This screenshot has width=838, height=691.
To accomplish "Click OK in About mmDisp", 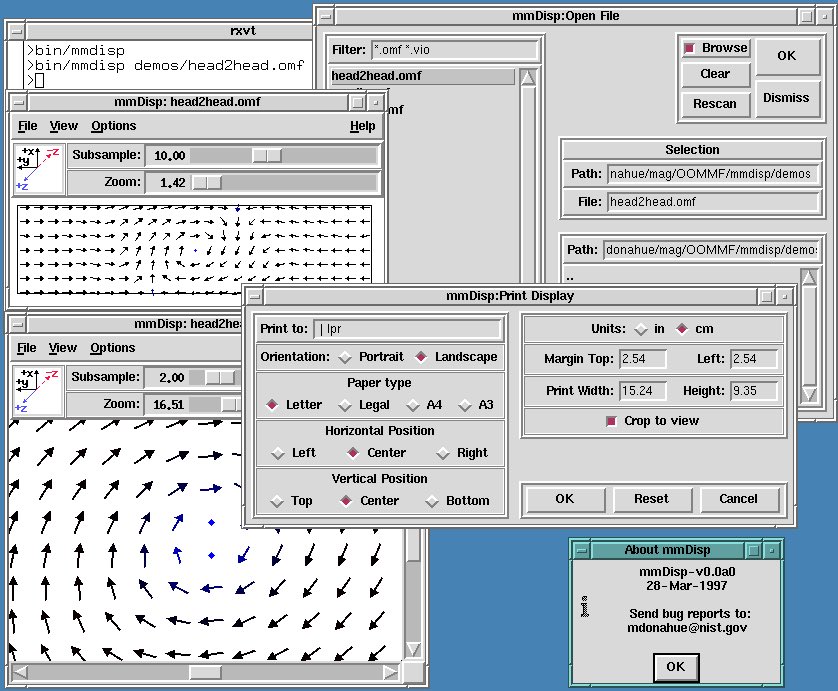I will coord(676,667).
